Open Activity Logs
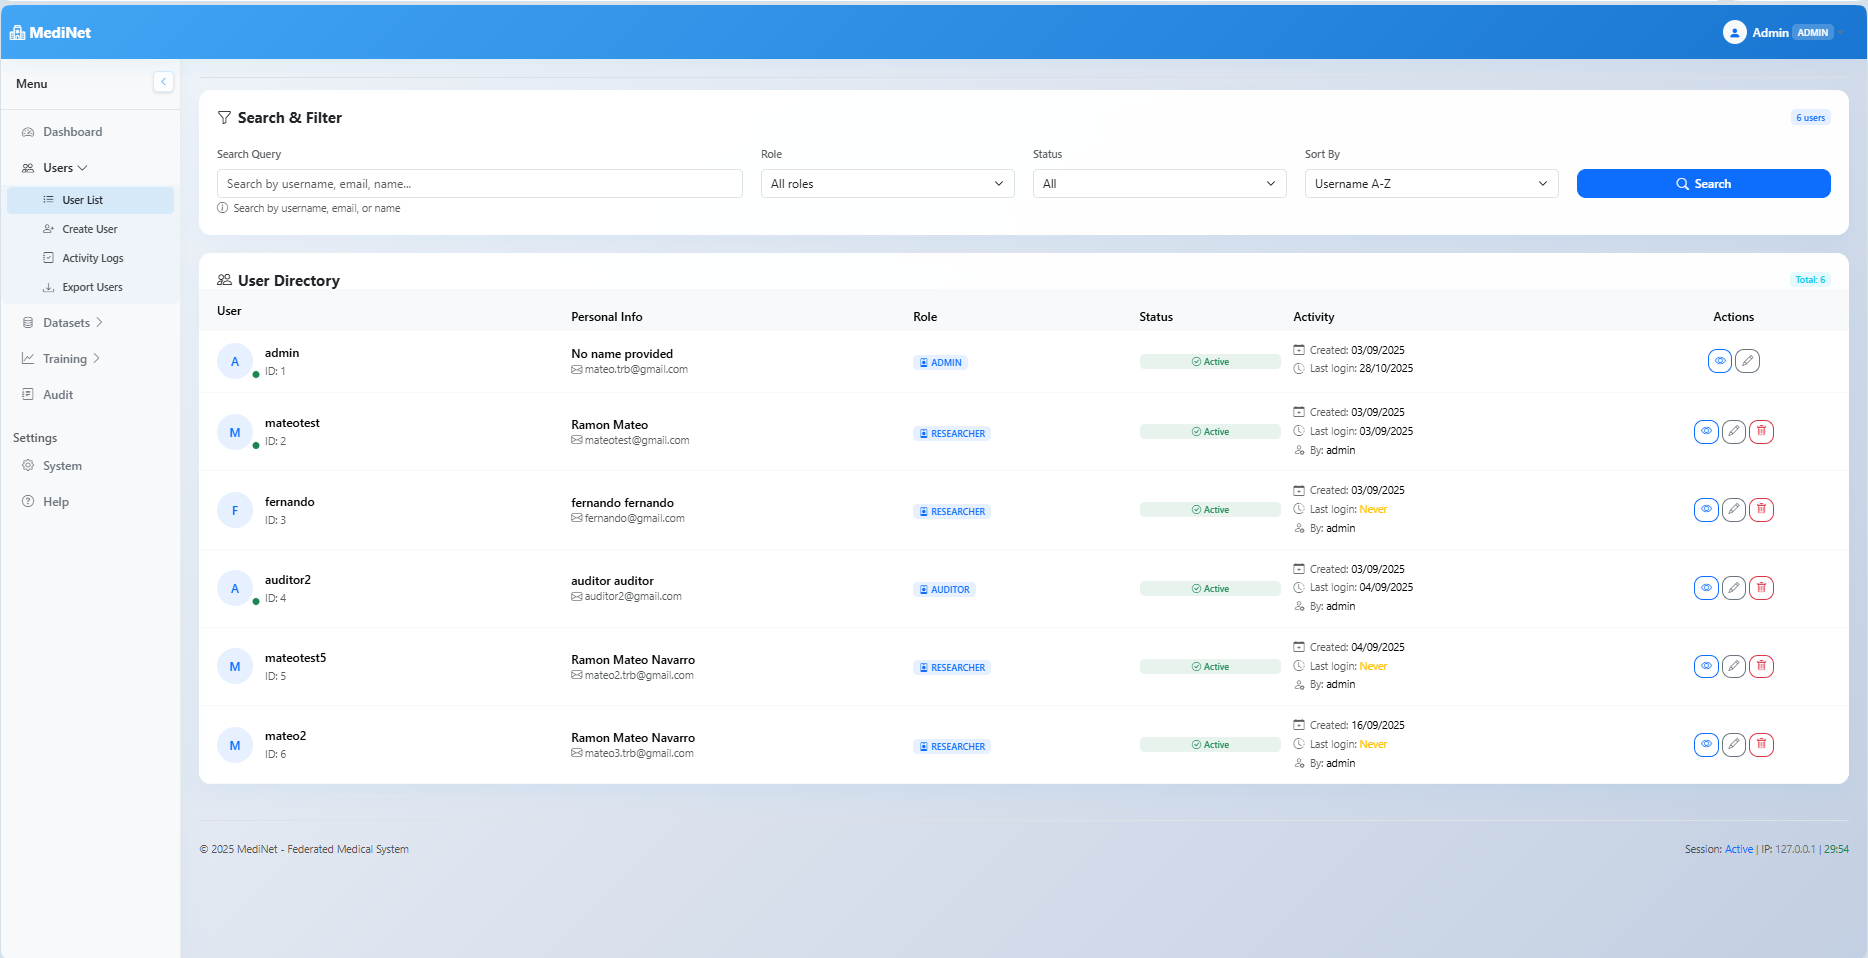 [94, 257]
